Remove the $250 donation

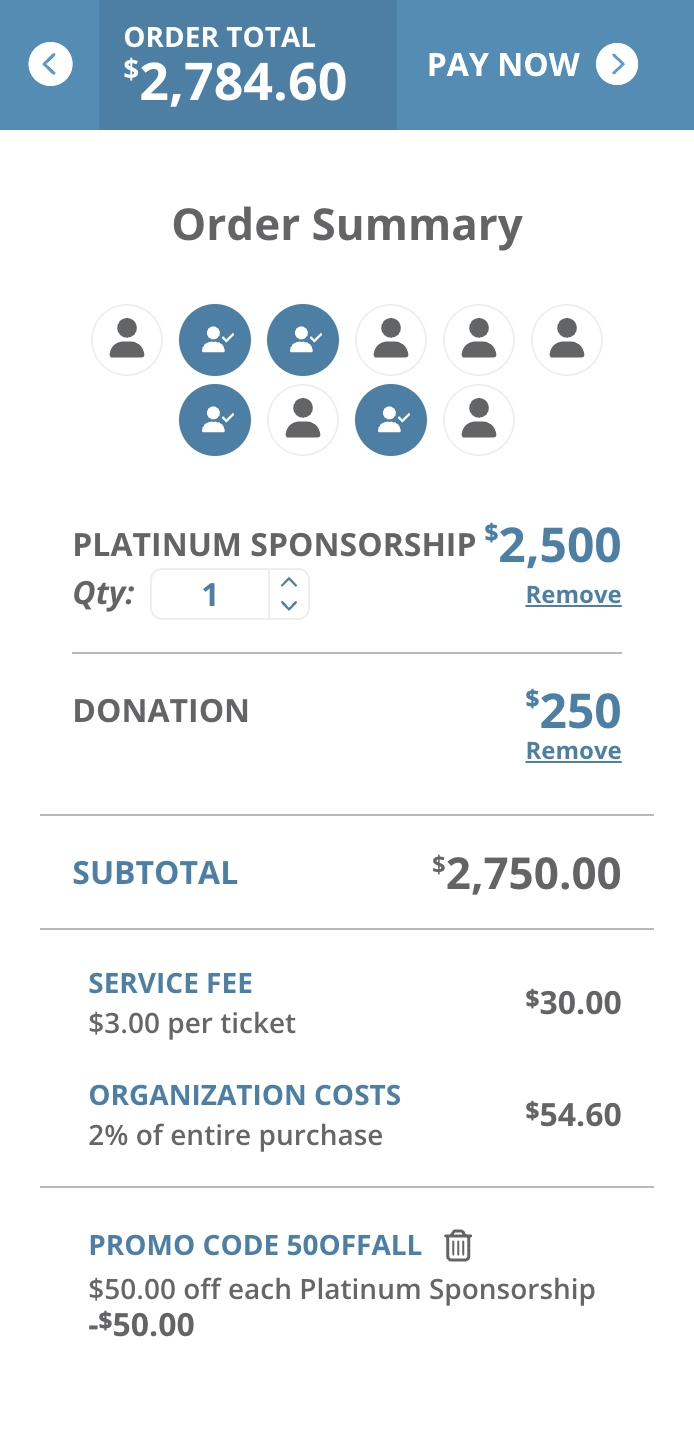pos(573,750)
